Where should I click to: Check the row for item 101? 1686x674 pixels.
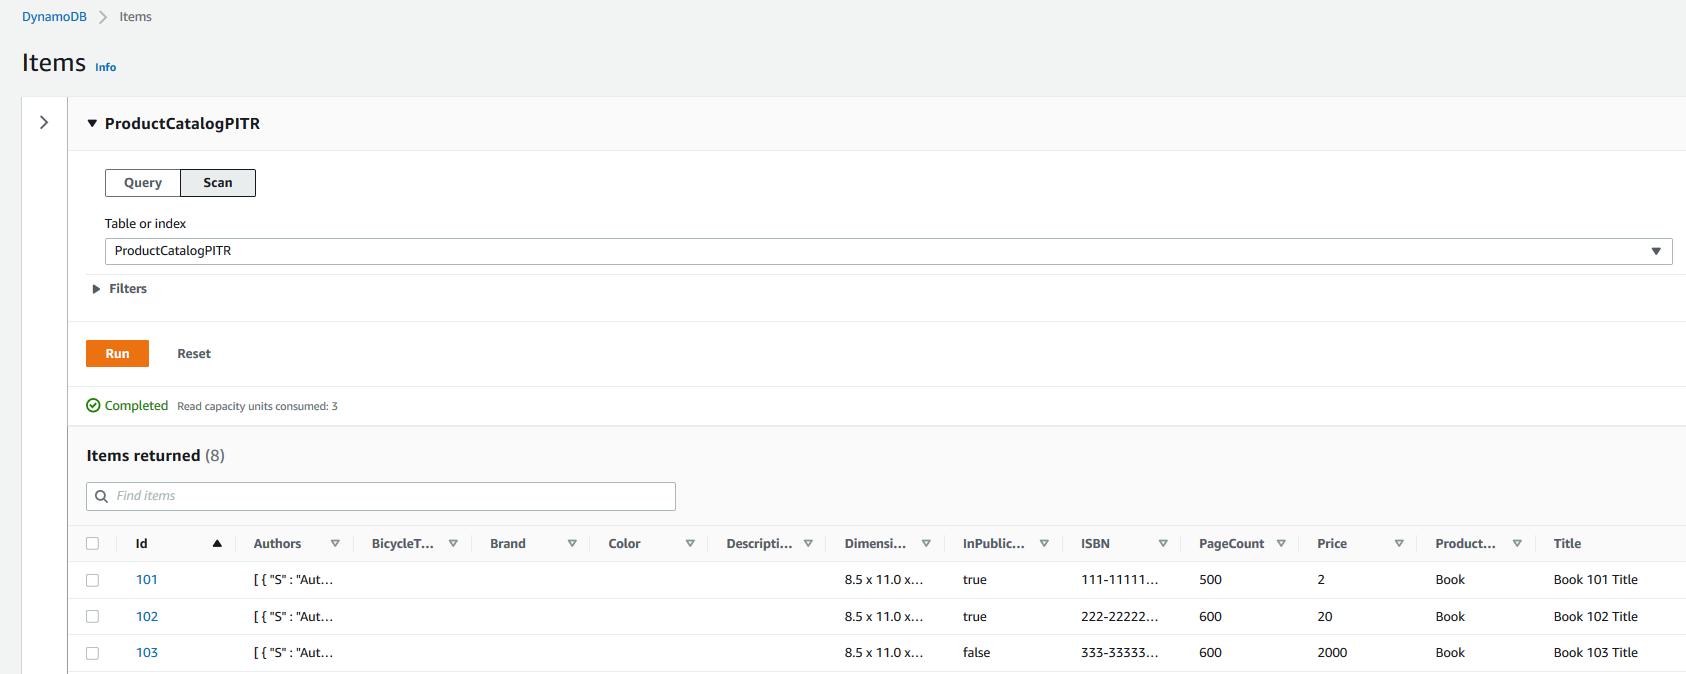coord(93,580)
